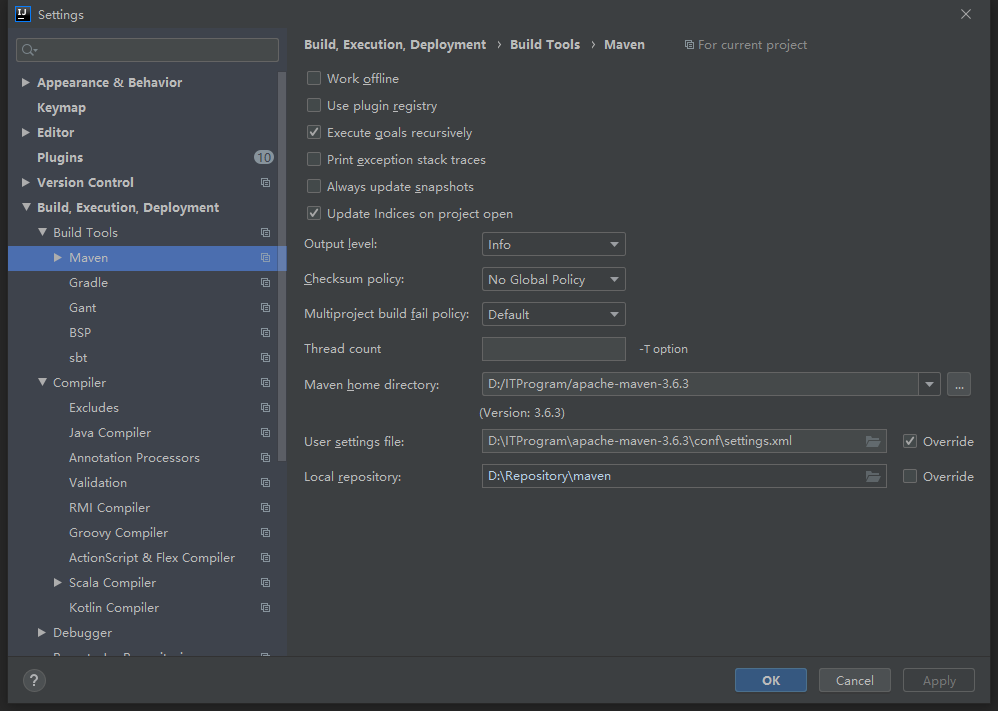Expand the Appearance & Behavior section
This screenshot has height=711, width=998.
(x=25, y=82)
